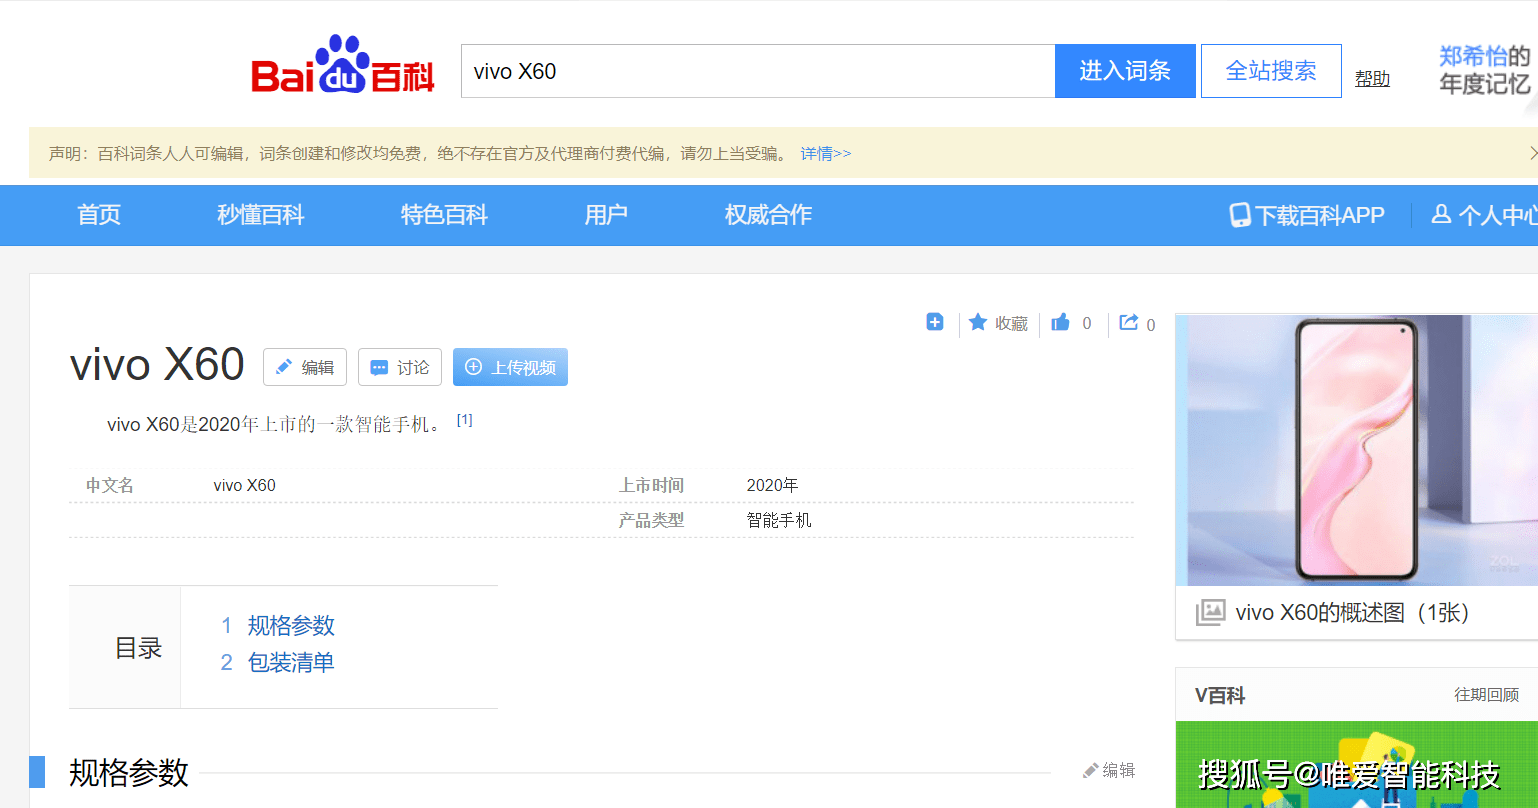The image size is (1538, 808).
Task: Jump to 包装清单 in table of contents
Action: coord(290,662)
